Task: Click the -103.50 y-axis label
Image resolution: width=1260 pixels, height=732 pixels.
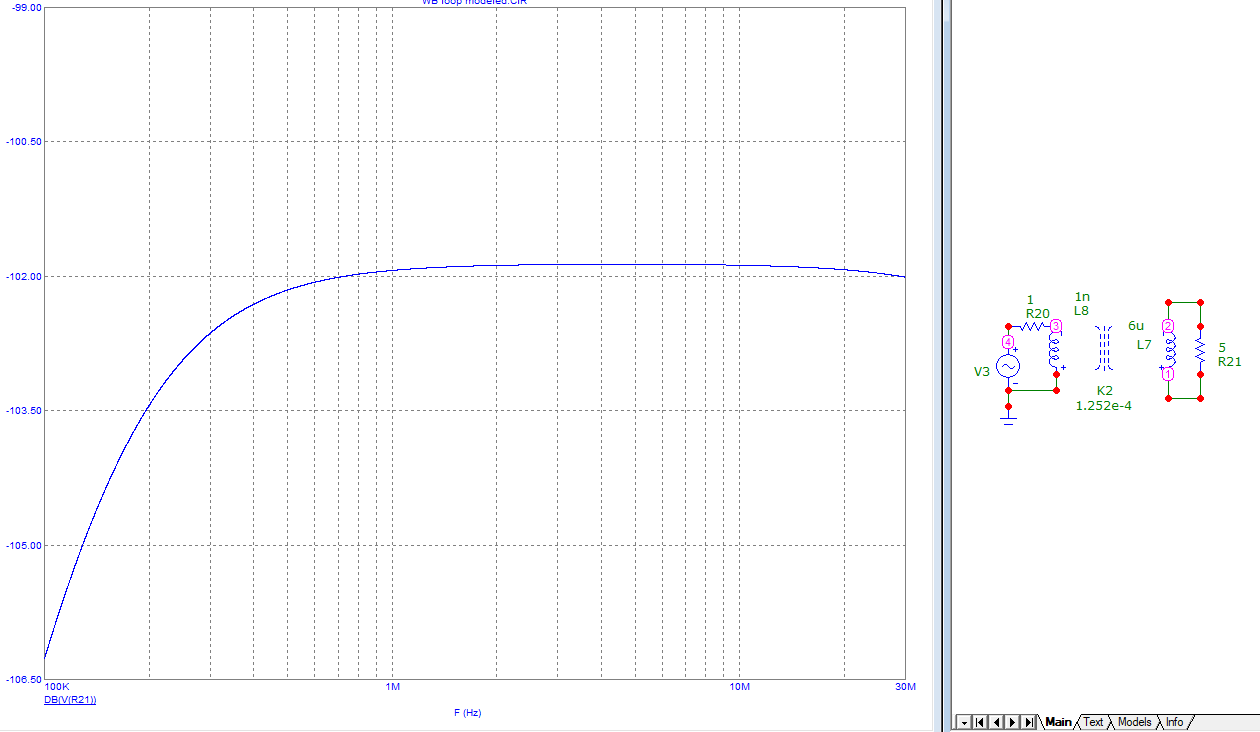Action: (x=22, y=411)
